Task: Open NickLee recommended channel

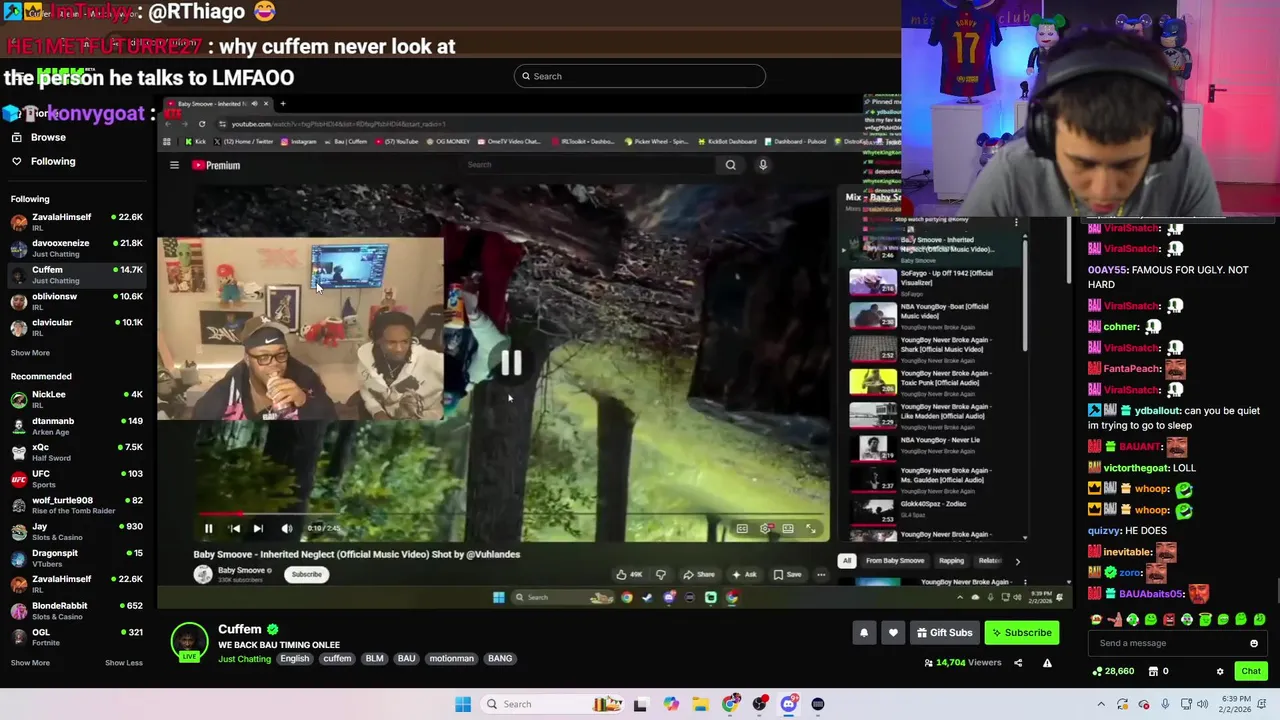Action: click(77, 399)
